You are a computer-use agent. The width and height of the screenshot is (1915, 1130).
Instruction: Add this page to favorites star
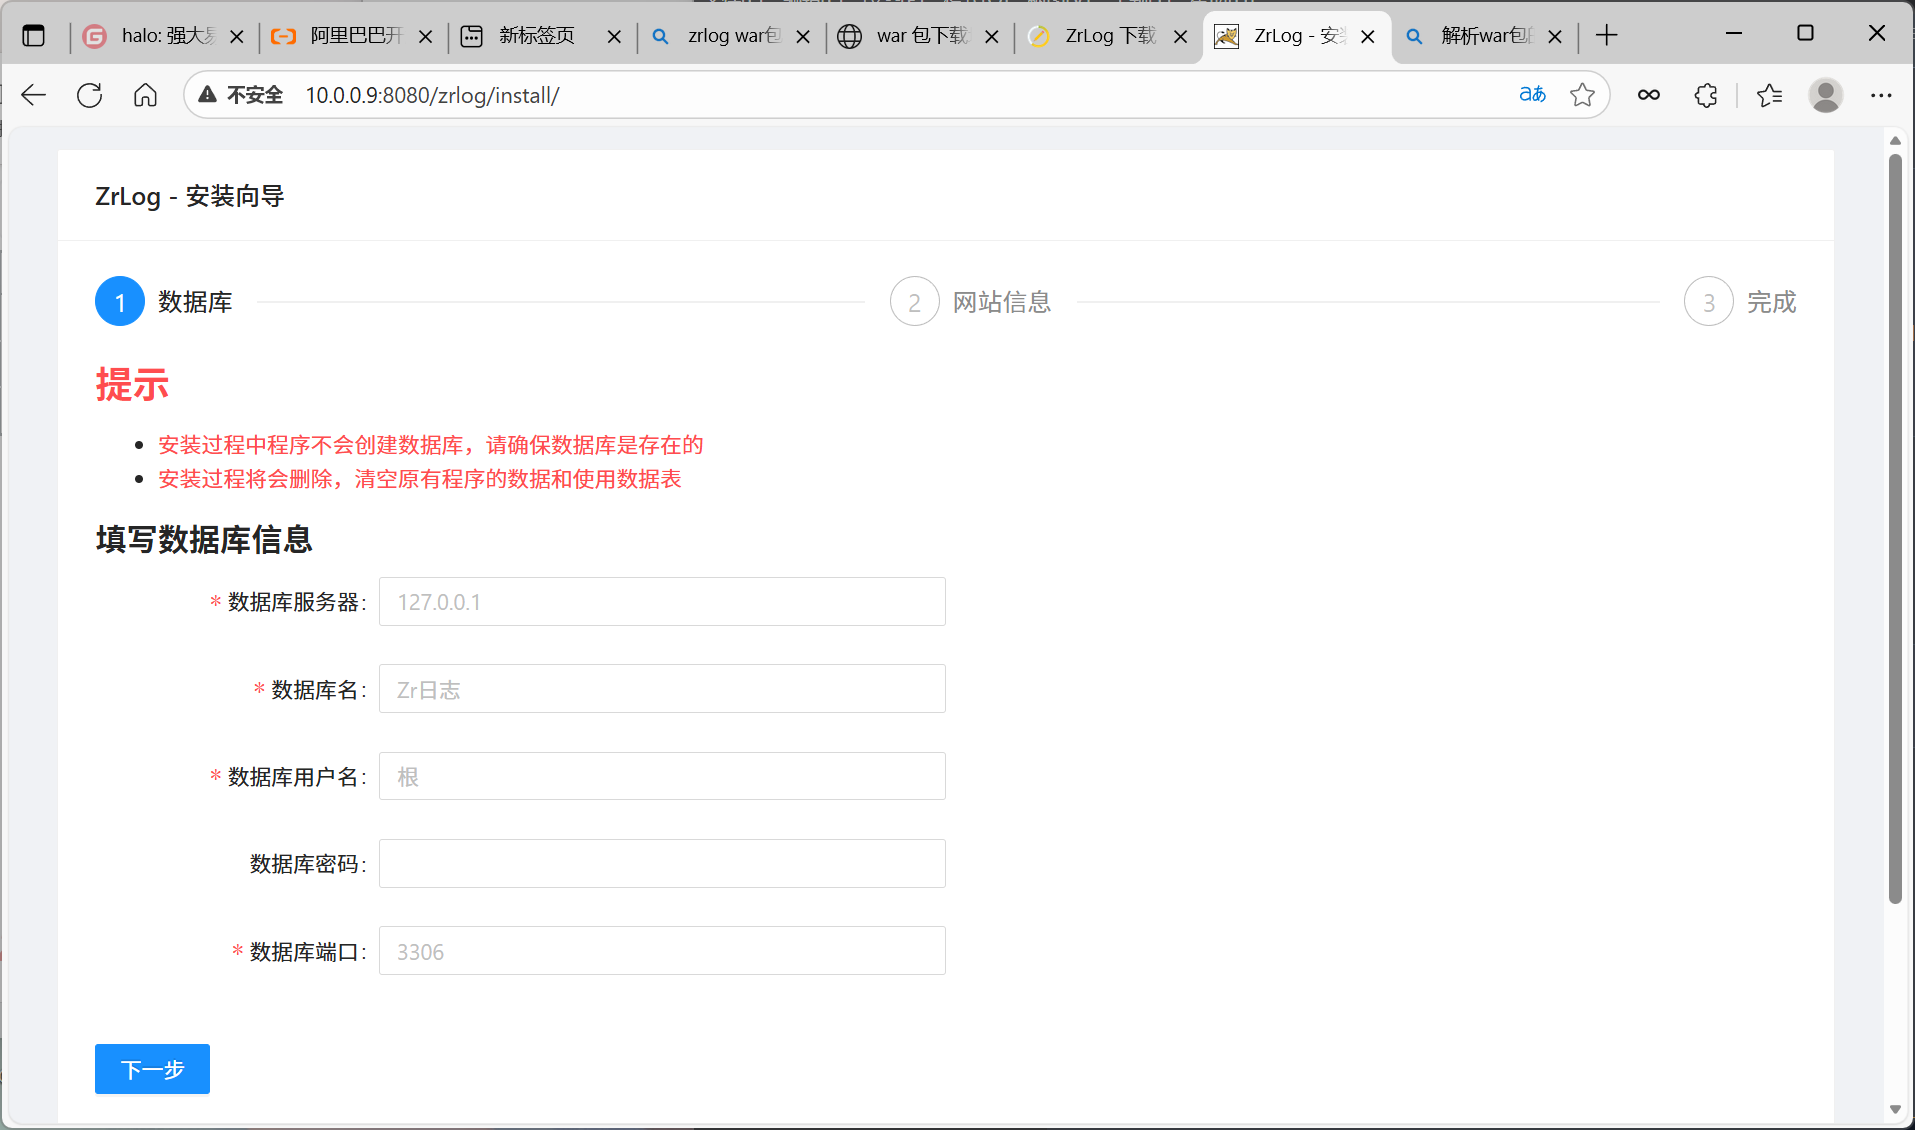coord(1582,95)
